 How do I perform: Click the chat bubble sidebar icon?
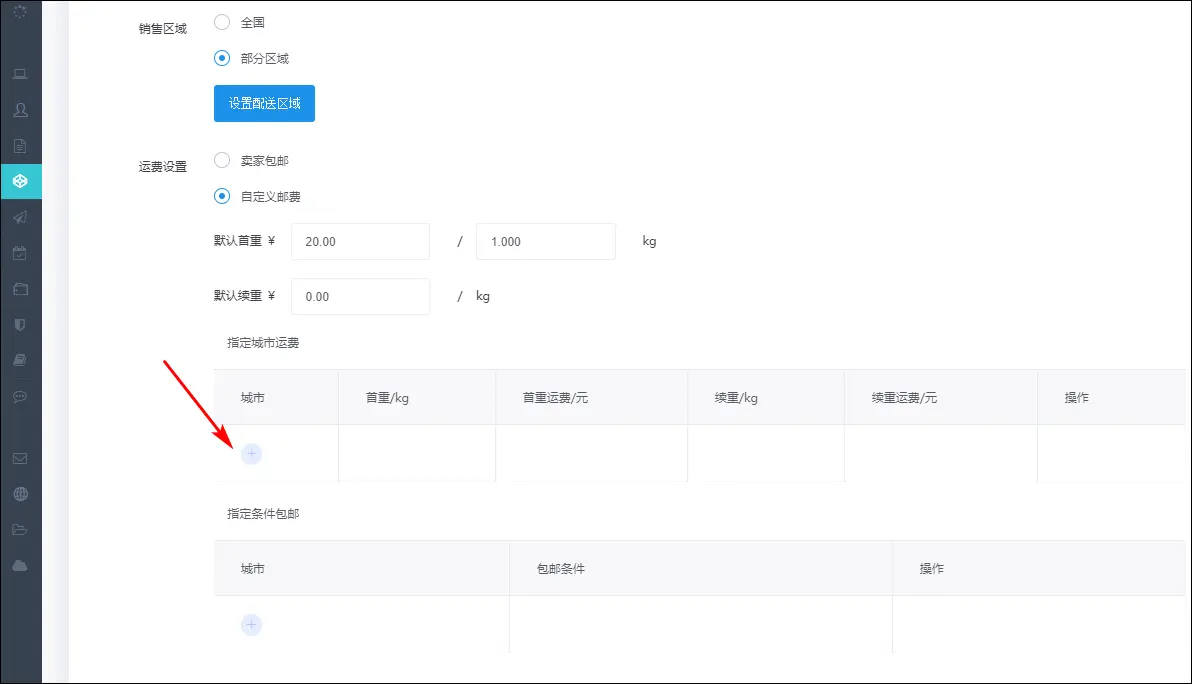pyautogui.click(x=20, y=396)
